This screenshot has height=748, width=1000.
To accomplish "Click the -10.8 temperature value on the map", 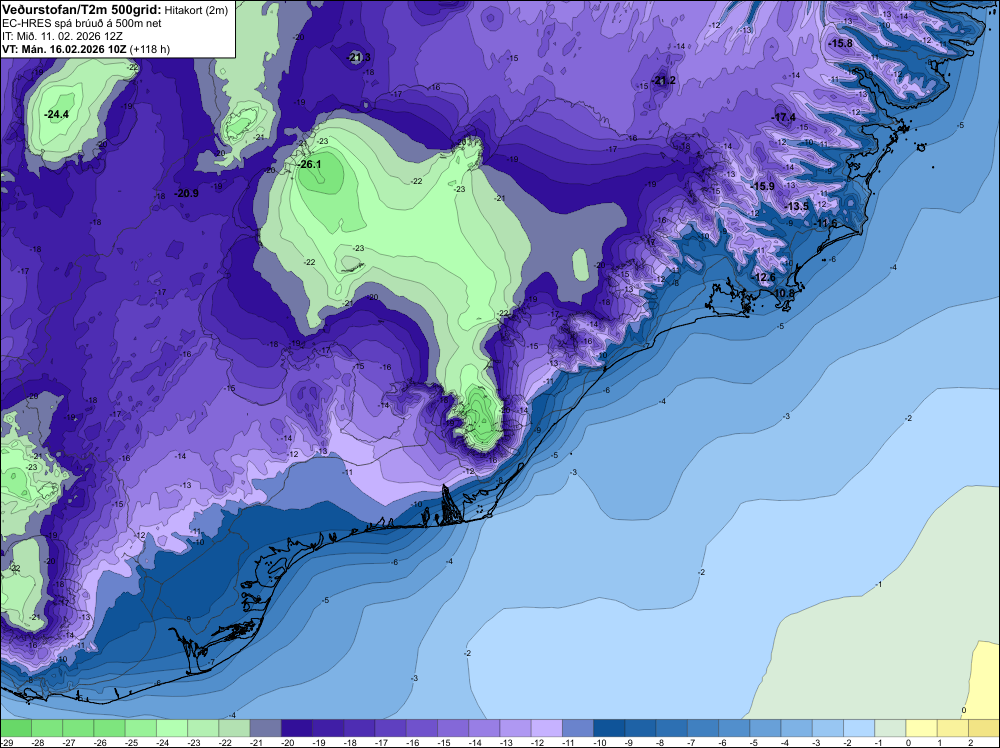I will [784, 293].
